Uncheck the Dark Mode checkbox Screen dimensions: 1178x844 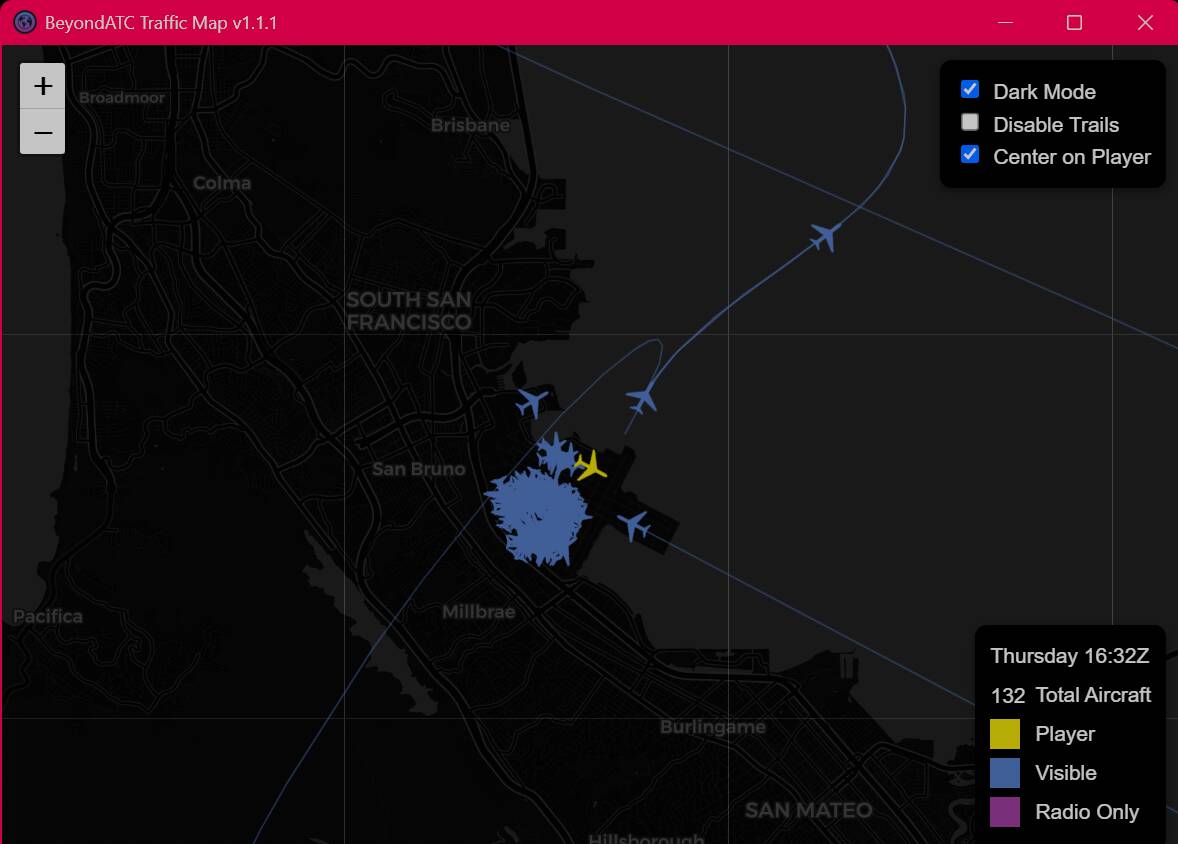pyautogui.click(x=970, y=90)
